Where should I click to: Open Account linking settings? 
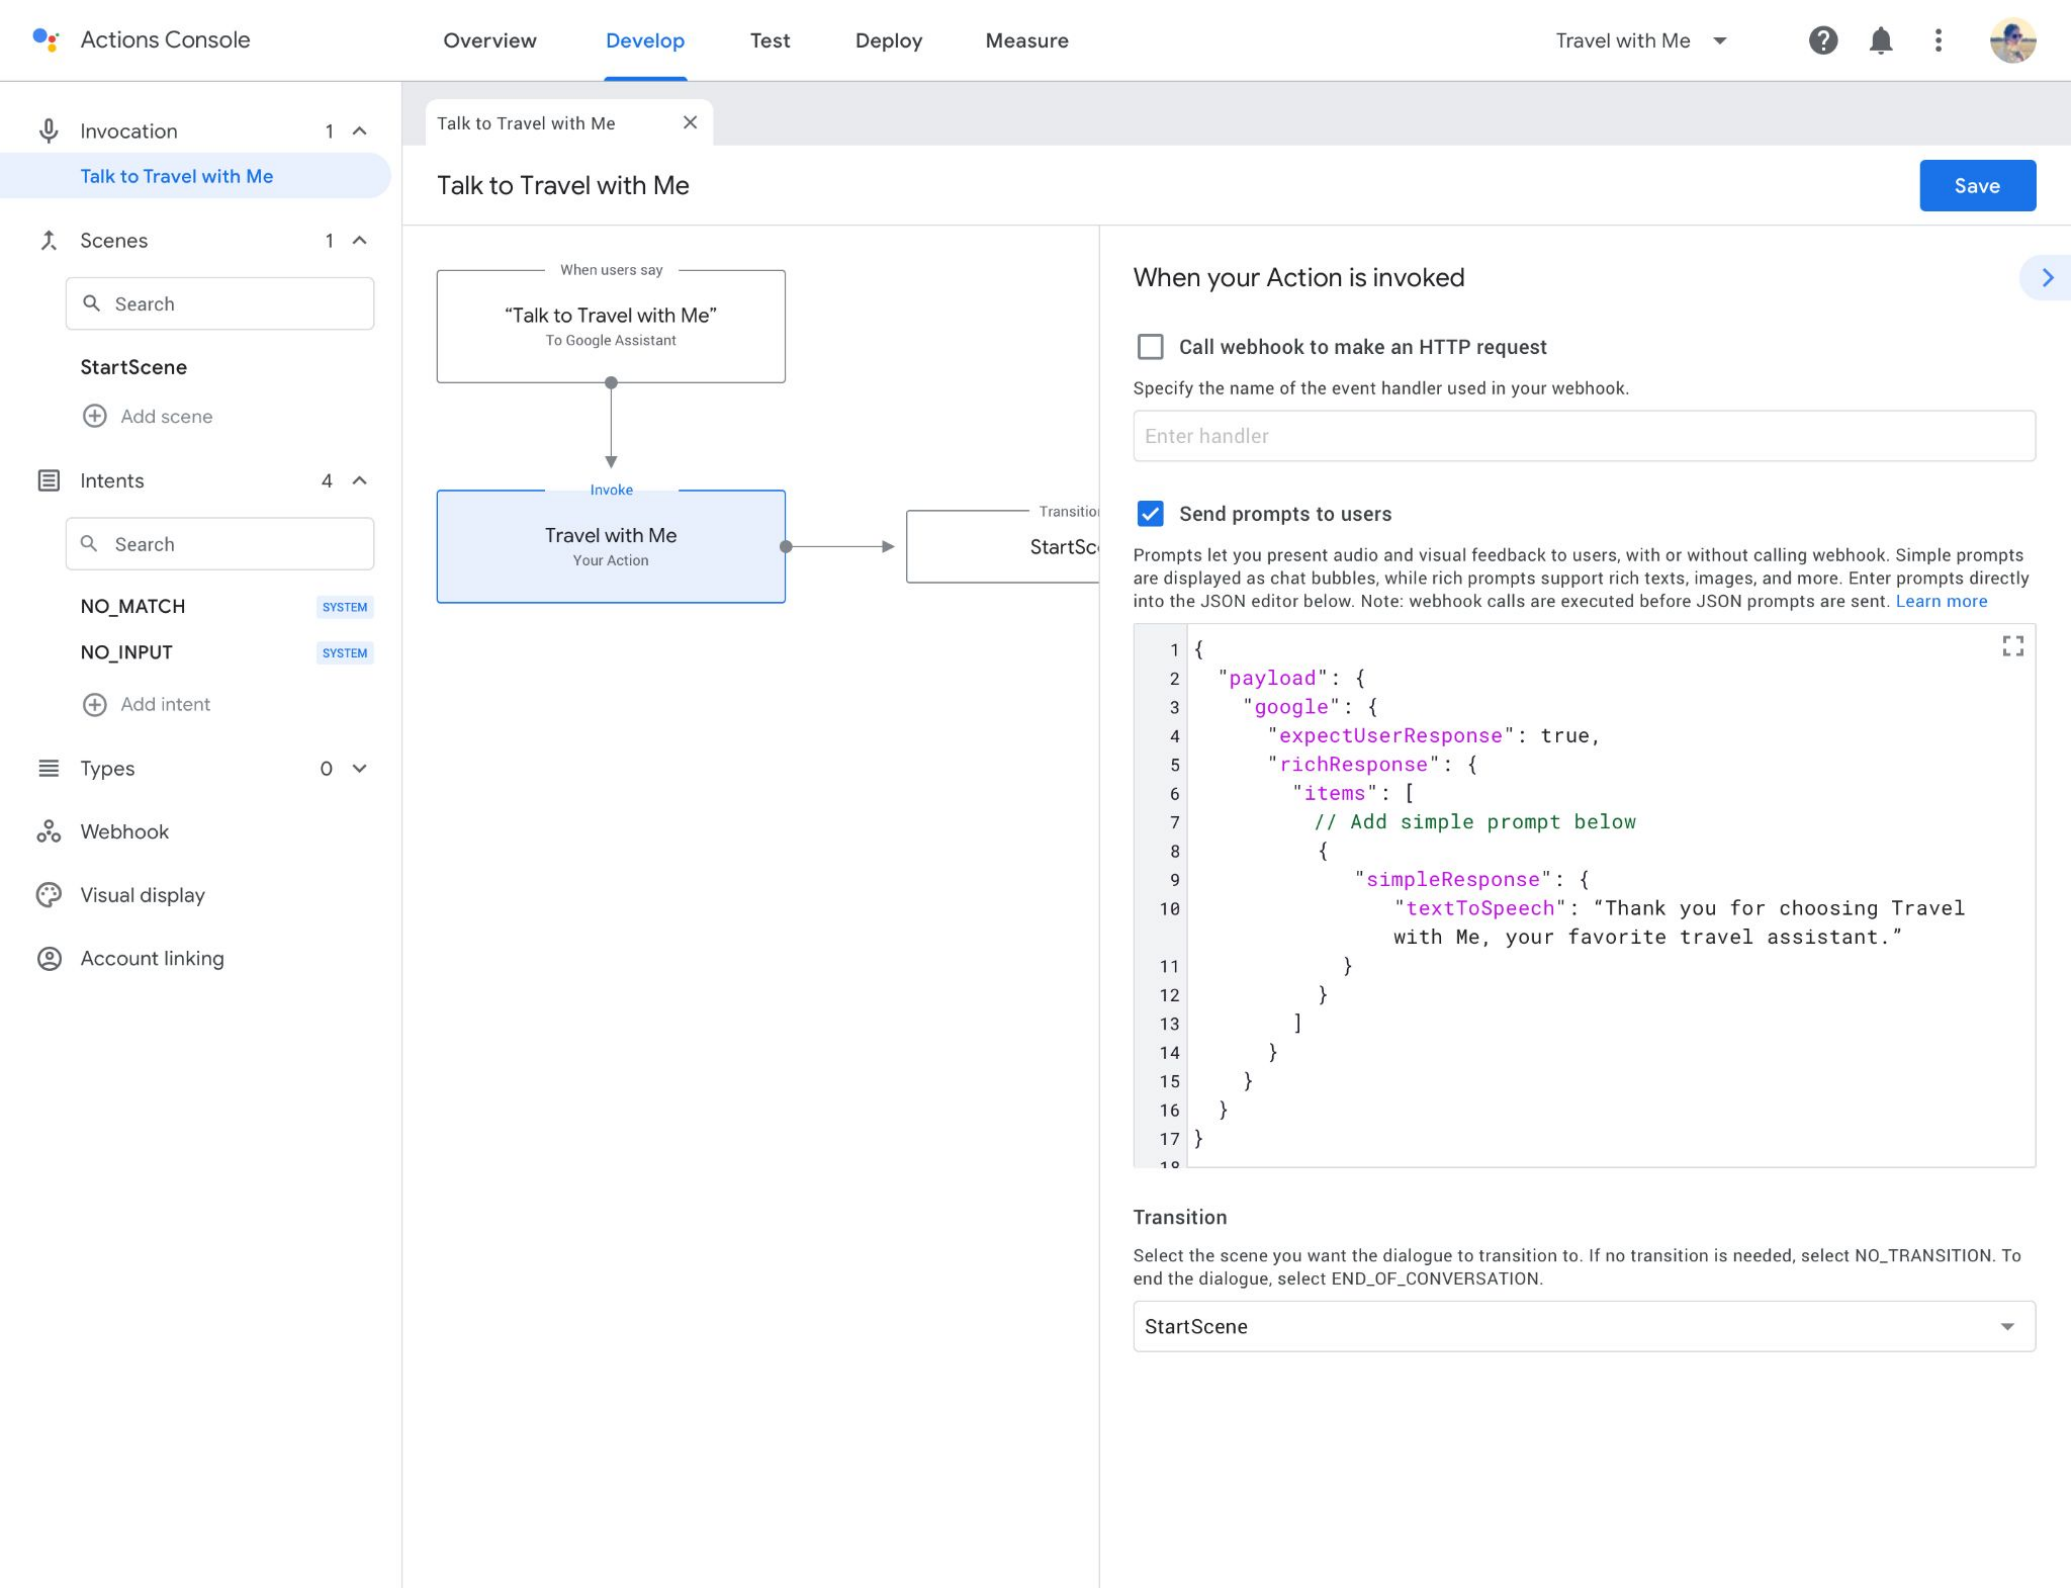pyautogui.click(x=152, y=959)
